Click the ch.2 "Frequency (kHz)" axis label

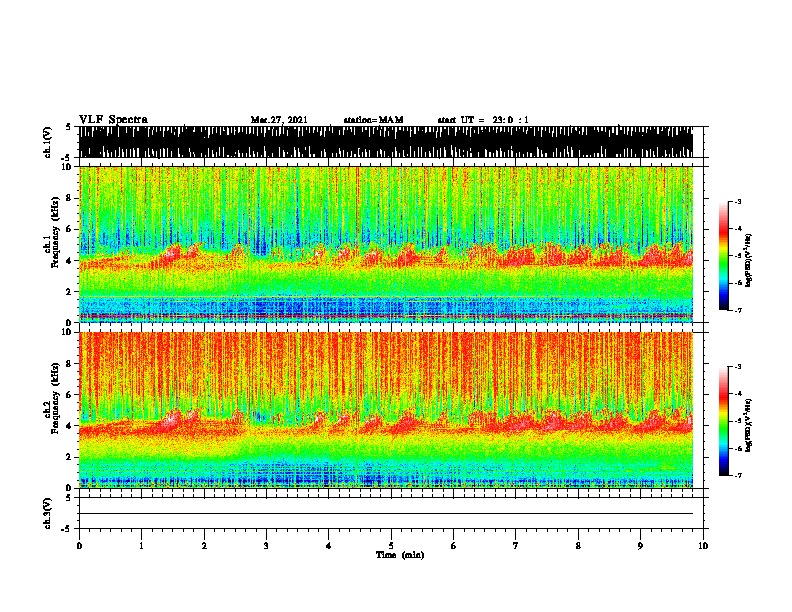click(x=55, y=398)
